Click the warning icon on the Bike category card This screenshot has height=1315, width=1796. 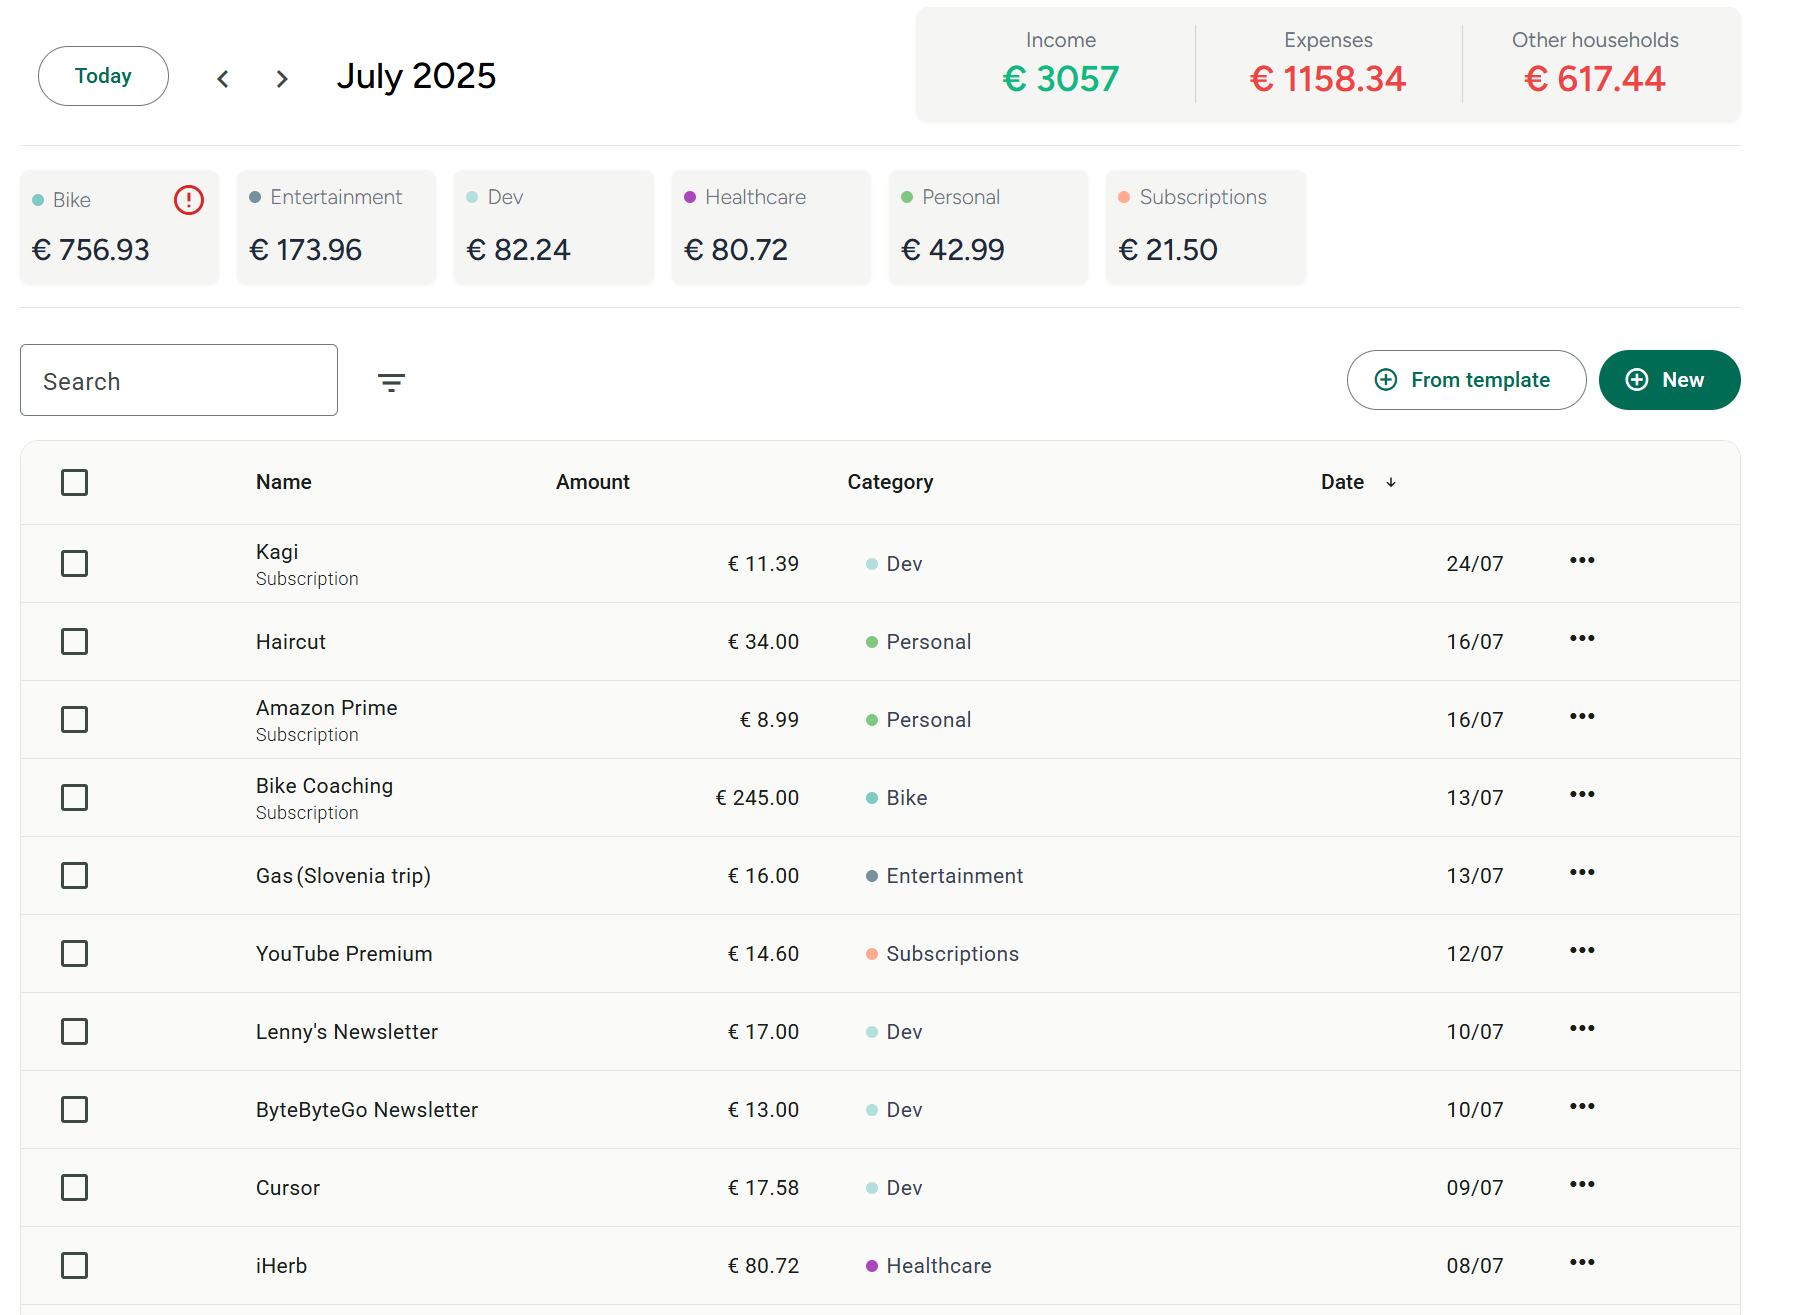(x=188, y=200)
